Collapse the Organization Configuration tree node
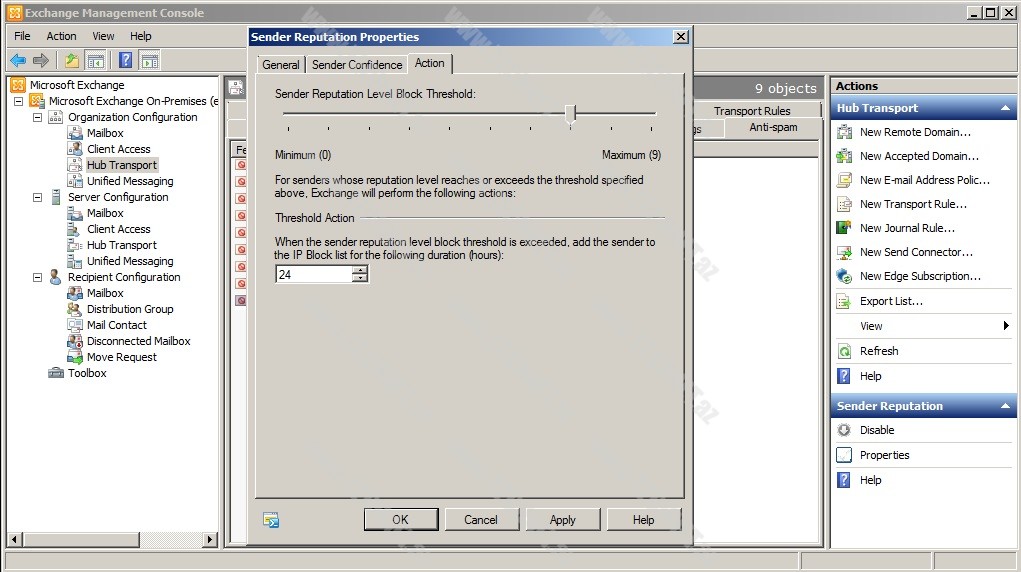The height and width of the screenshot is (572, 1021). click(x=38, y=117)
